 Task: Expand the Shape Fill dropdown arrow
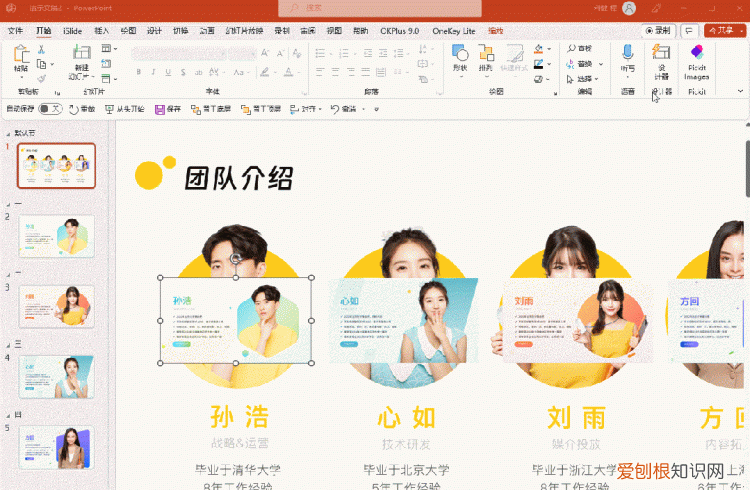549,48
